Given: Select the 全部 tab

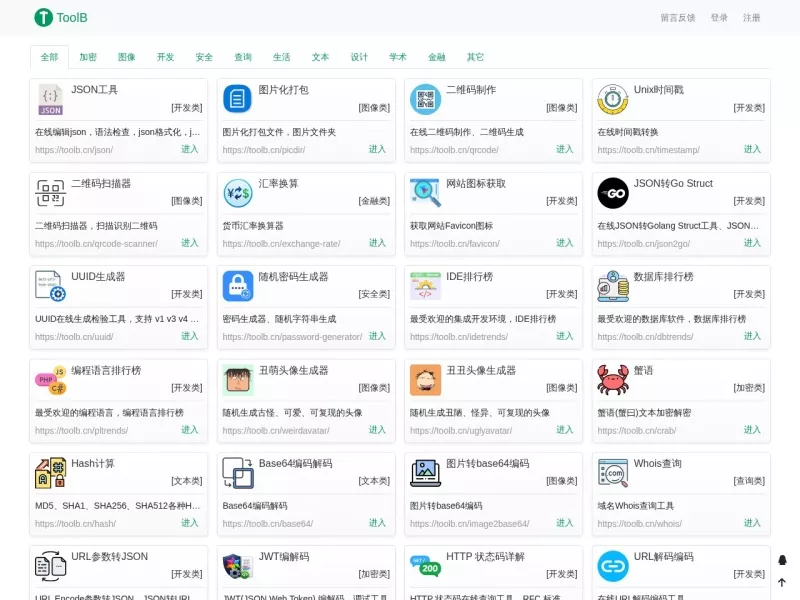Looking at the screenshot, I should [49, 57].
